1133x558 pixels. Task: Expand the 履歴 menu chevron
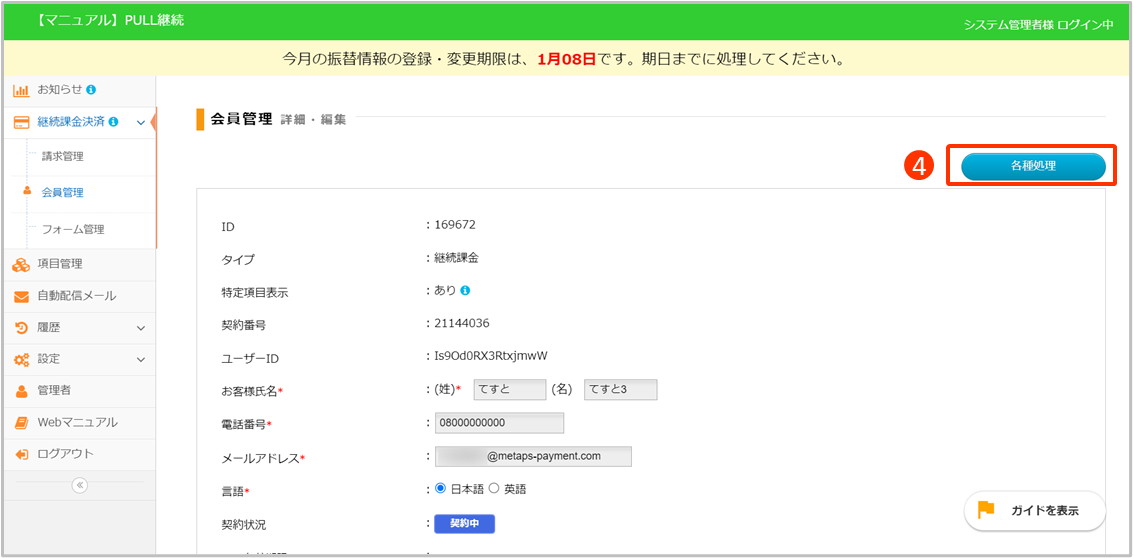coord(141,328)
